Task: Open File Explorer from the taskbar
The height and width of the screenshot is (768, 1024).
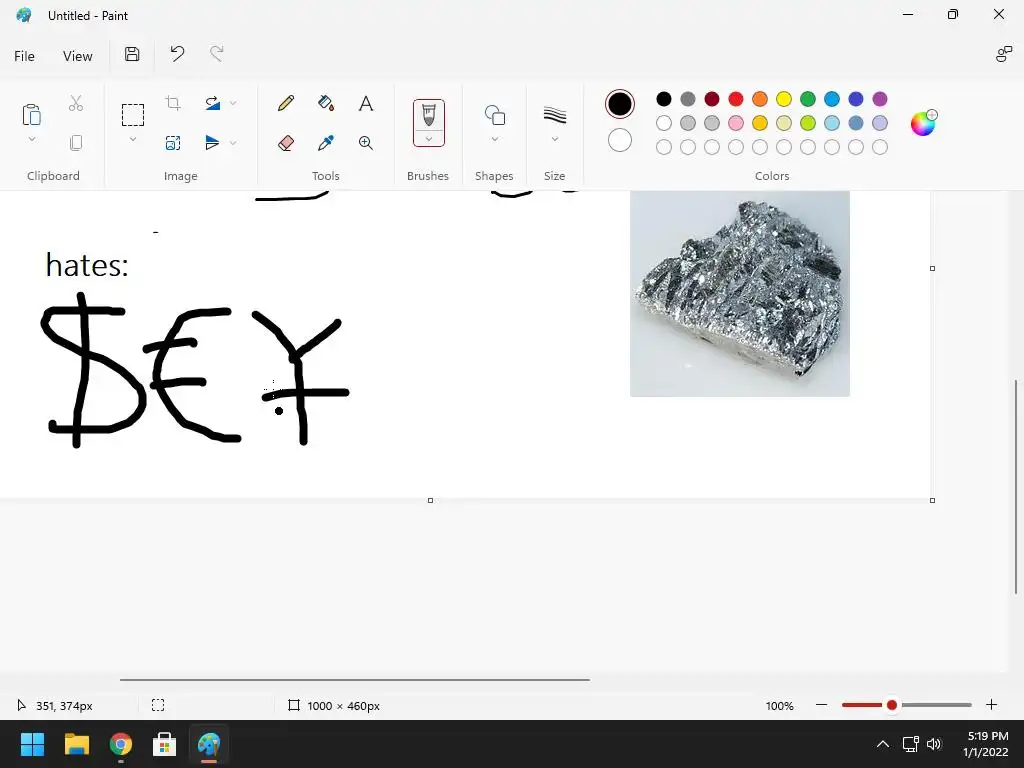Action: [x=76, y=744]
